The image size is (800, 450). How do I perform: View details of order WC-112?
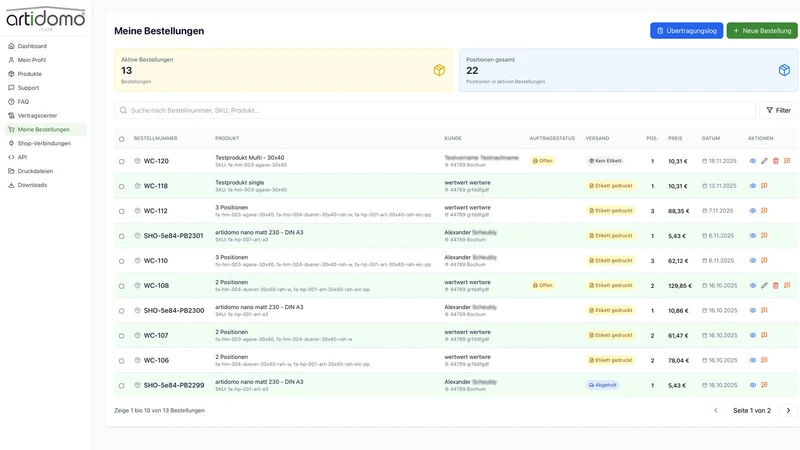[753, 211]
